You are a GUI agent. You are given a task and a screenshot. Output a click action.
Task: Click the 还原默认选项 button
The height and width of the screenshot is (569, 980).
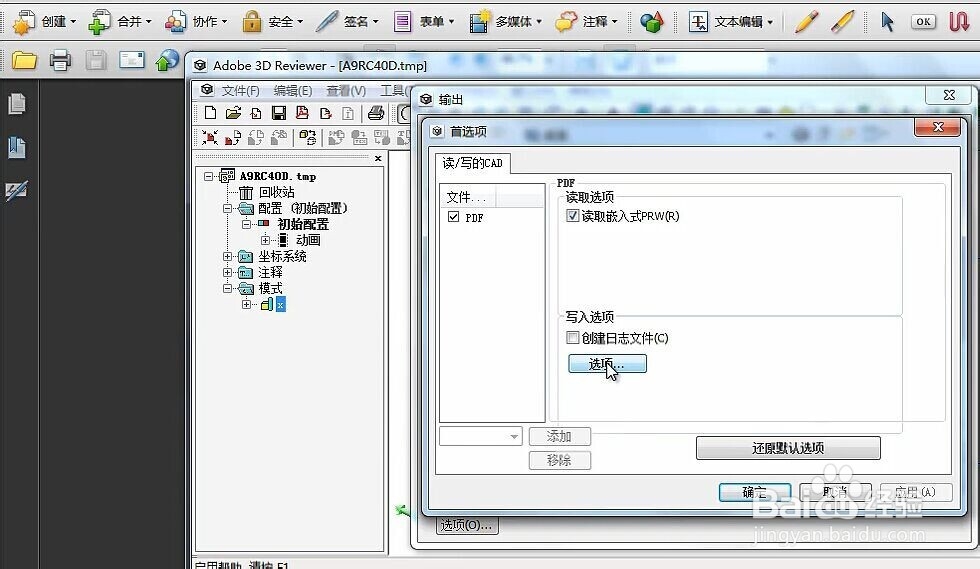click(788, 448)
